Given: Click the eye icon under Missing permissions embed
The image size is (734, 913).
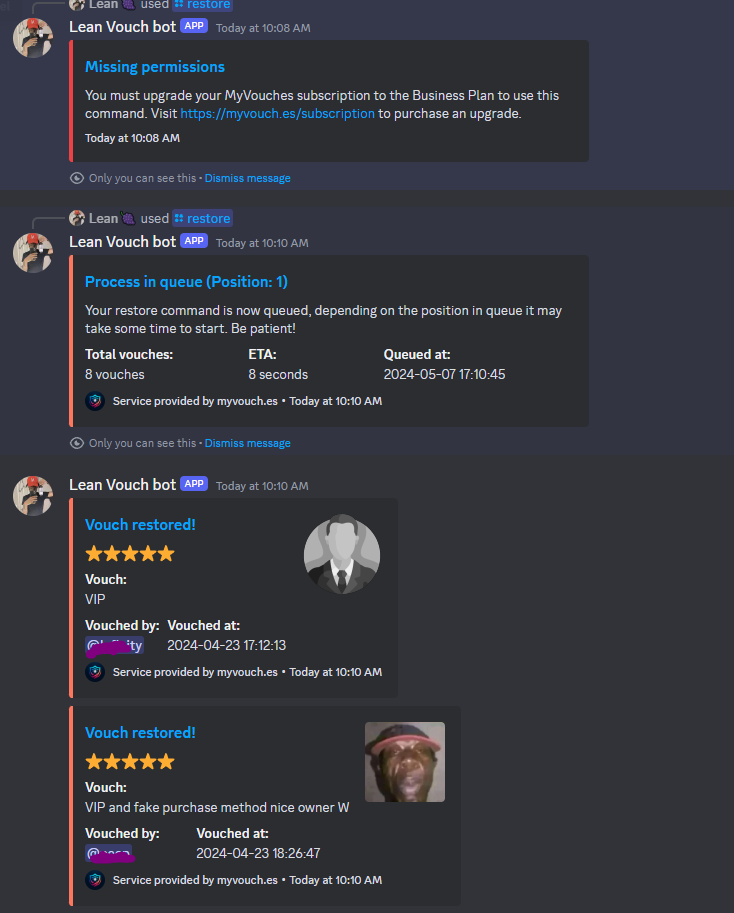Looking at the screenshot, I should [77, 178].
